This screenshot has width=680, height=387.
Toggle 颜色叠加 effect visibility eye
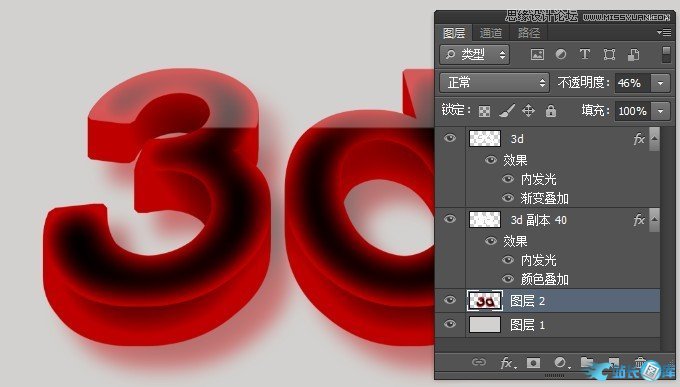point(508,279)
